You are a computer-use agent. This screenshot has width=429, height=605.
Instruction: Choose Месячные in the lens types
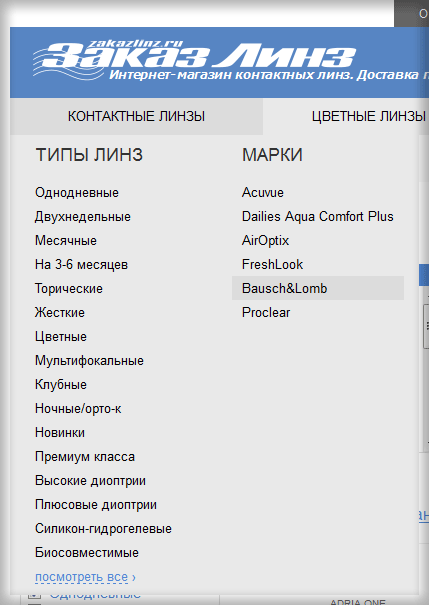[x=66, y=240]
